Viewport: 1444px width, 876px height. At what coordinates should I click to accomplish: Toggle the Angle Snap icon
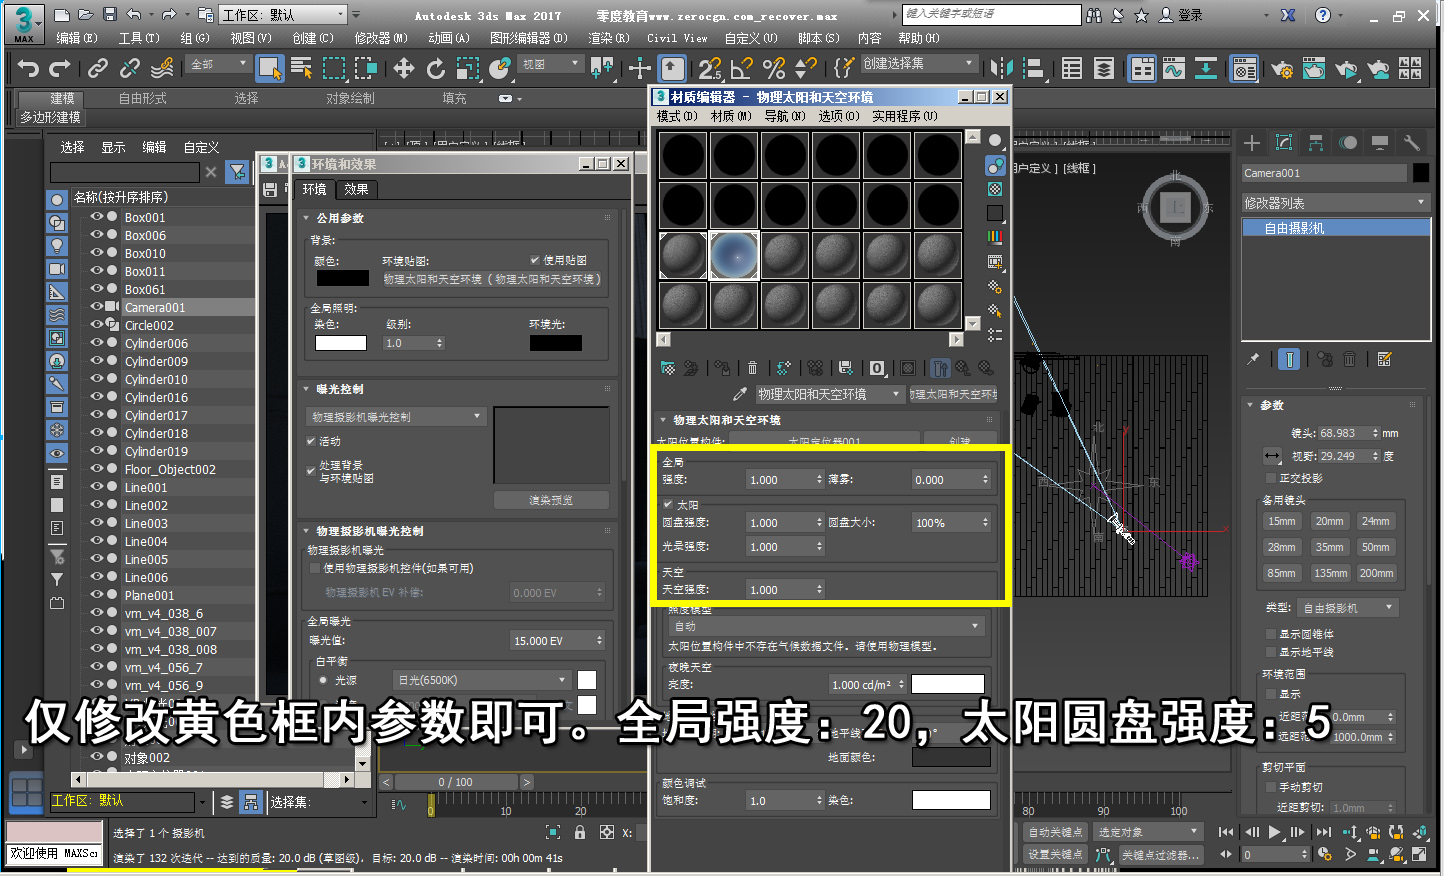click(x=742, y=68)
